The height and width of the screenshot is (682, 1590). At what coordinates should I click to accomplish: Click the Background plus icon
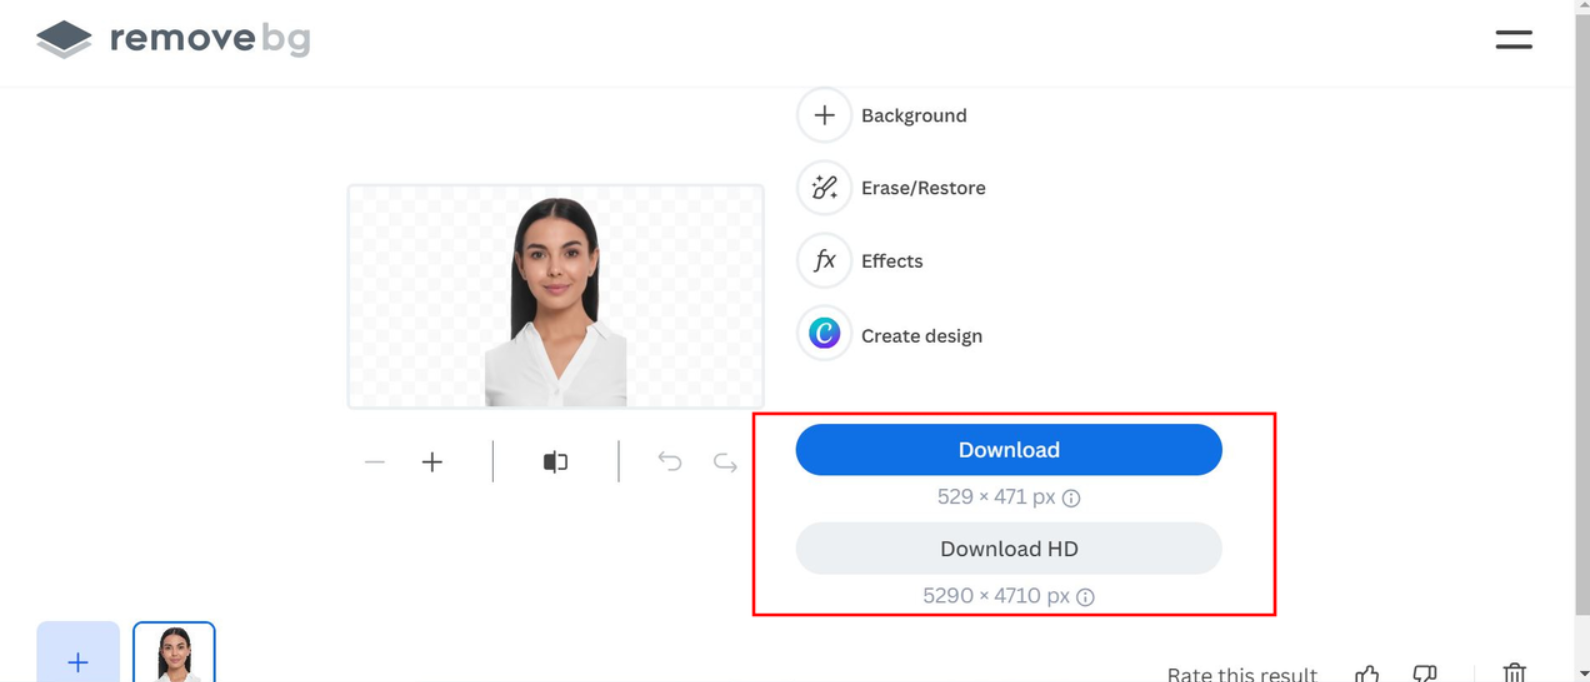(x=824, y=115)
